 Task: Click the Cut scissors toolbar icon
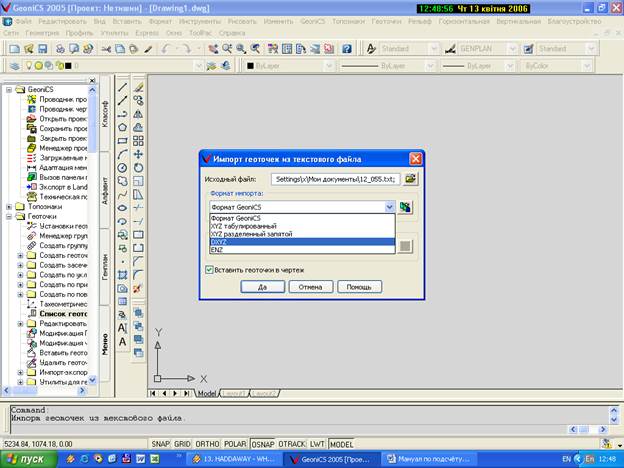pyautogui.click(x=106, y=49)
